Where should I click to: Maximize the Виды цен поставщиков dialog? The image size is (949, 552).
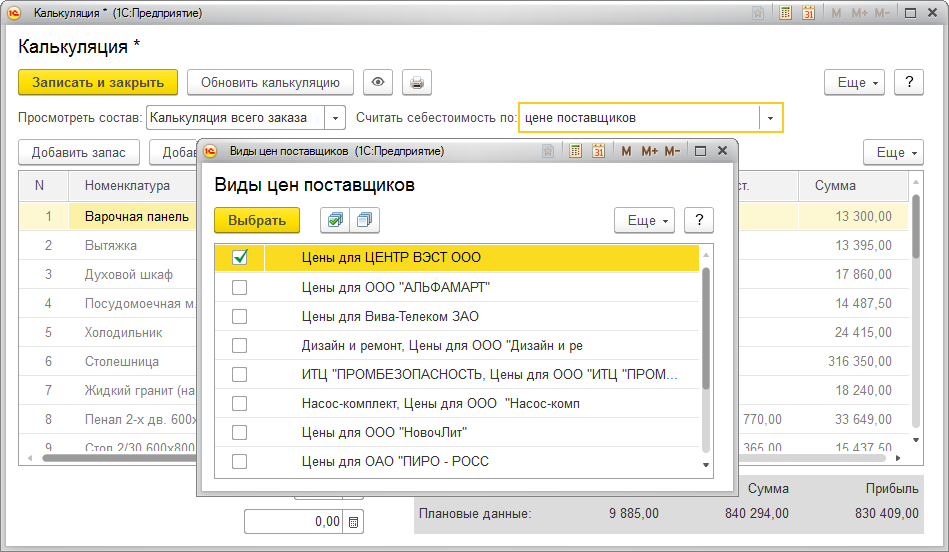click(700, 151)
